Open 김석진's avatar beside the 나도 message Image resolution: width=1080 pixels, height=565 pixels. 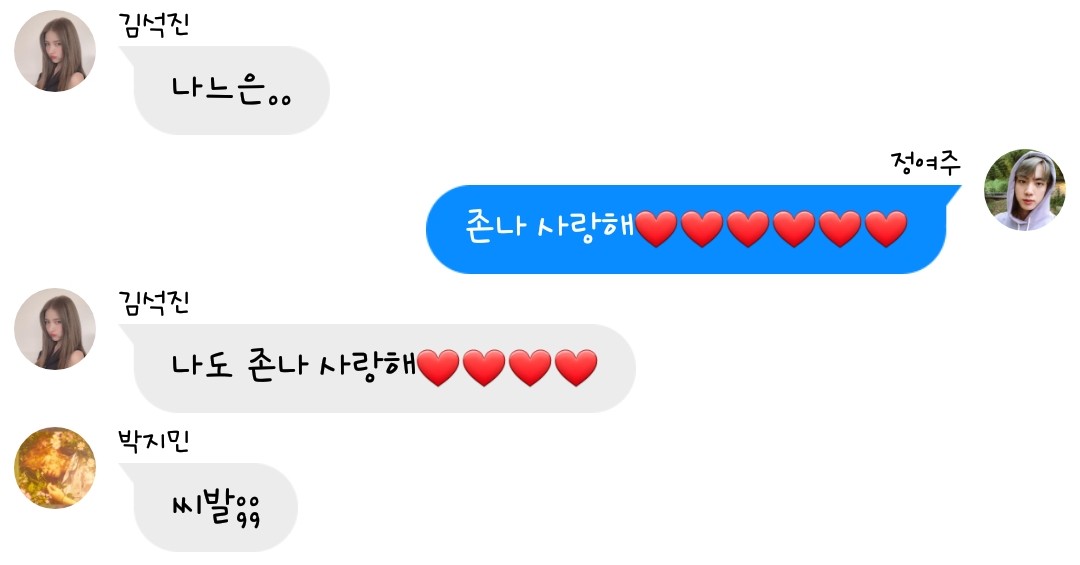pyautogui.click(x=55, y=329)
